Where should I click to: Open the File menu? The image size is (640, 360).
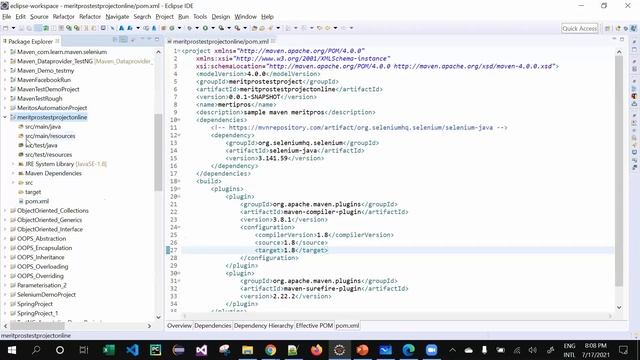coord(7,17)
